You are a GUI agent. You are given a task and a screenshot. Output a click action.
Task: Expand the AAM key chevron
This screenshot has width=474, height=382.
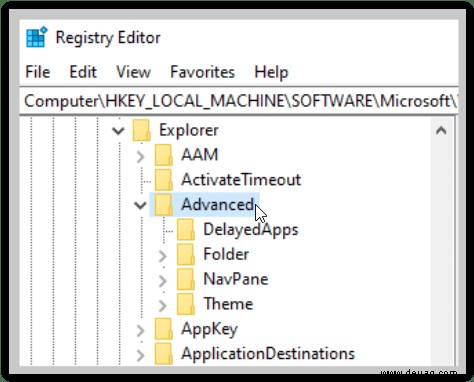[x=141, y=156]
